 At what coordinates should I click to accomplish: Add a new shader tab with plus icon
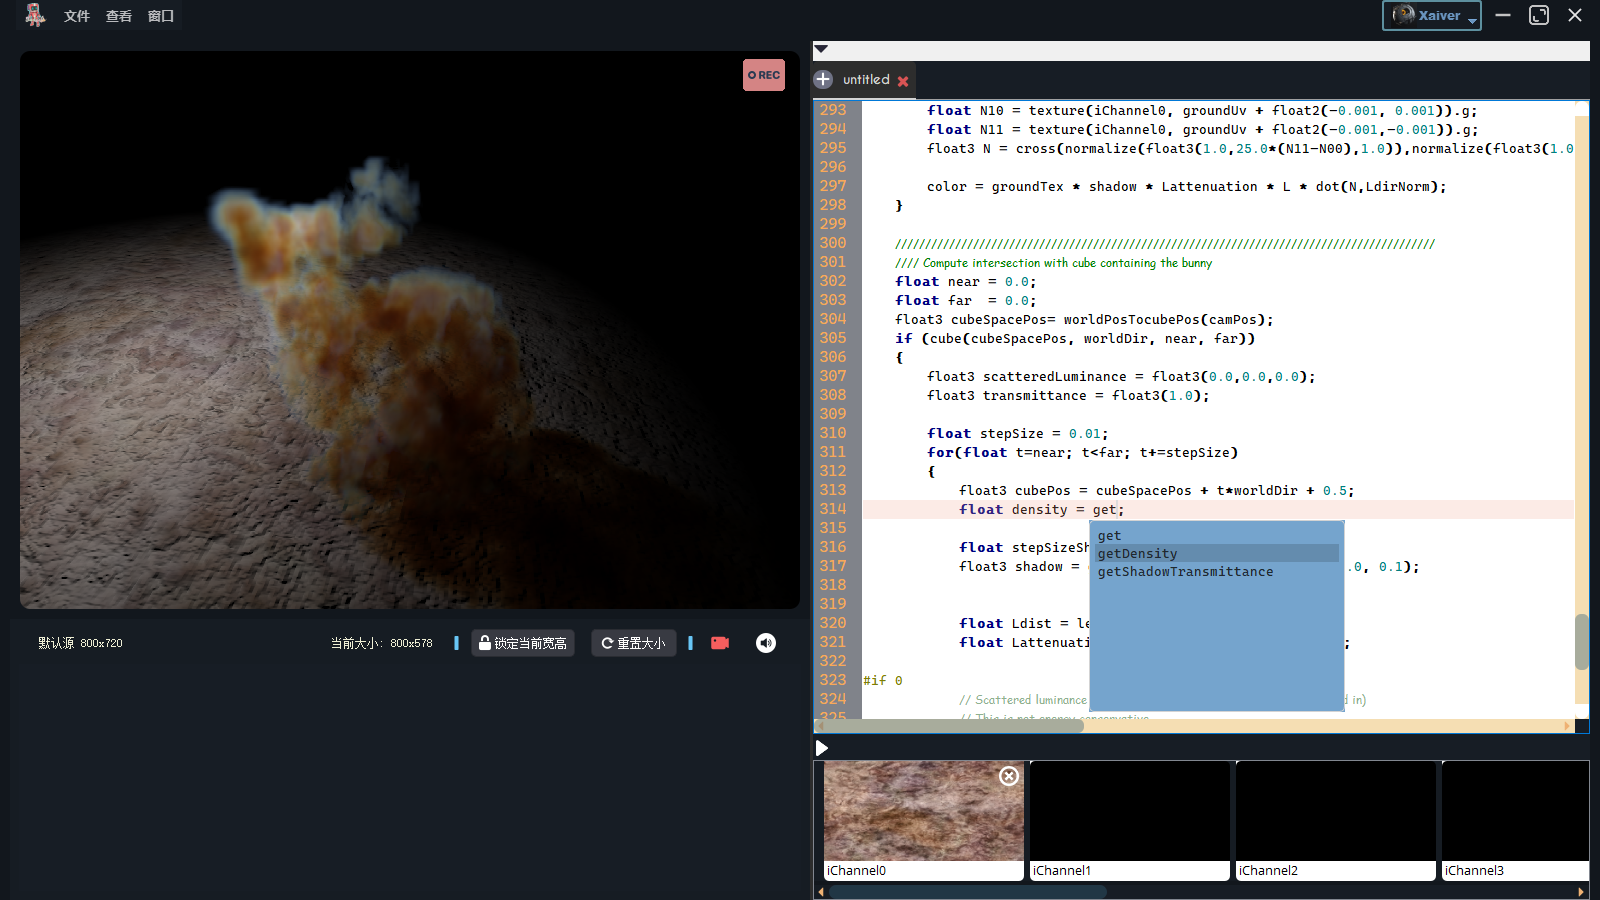point(822,79)
